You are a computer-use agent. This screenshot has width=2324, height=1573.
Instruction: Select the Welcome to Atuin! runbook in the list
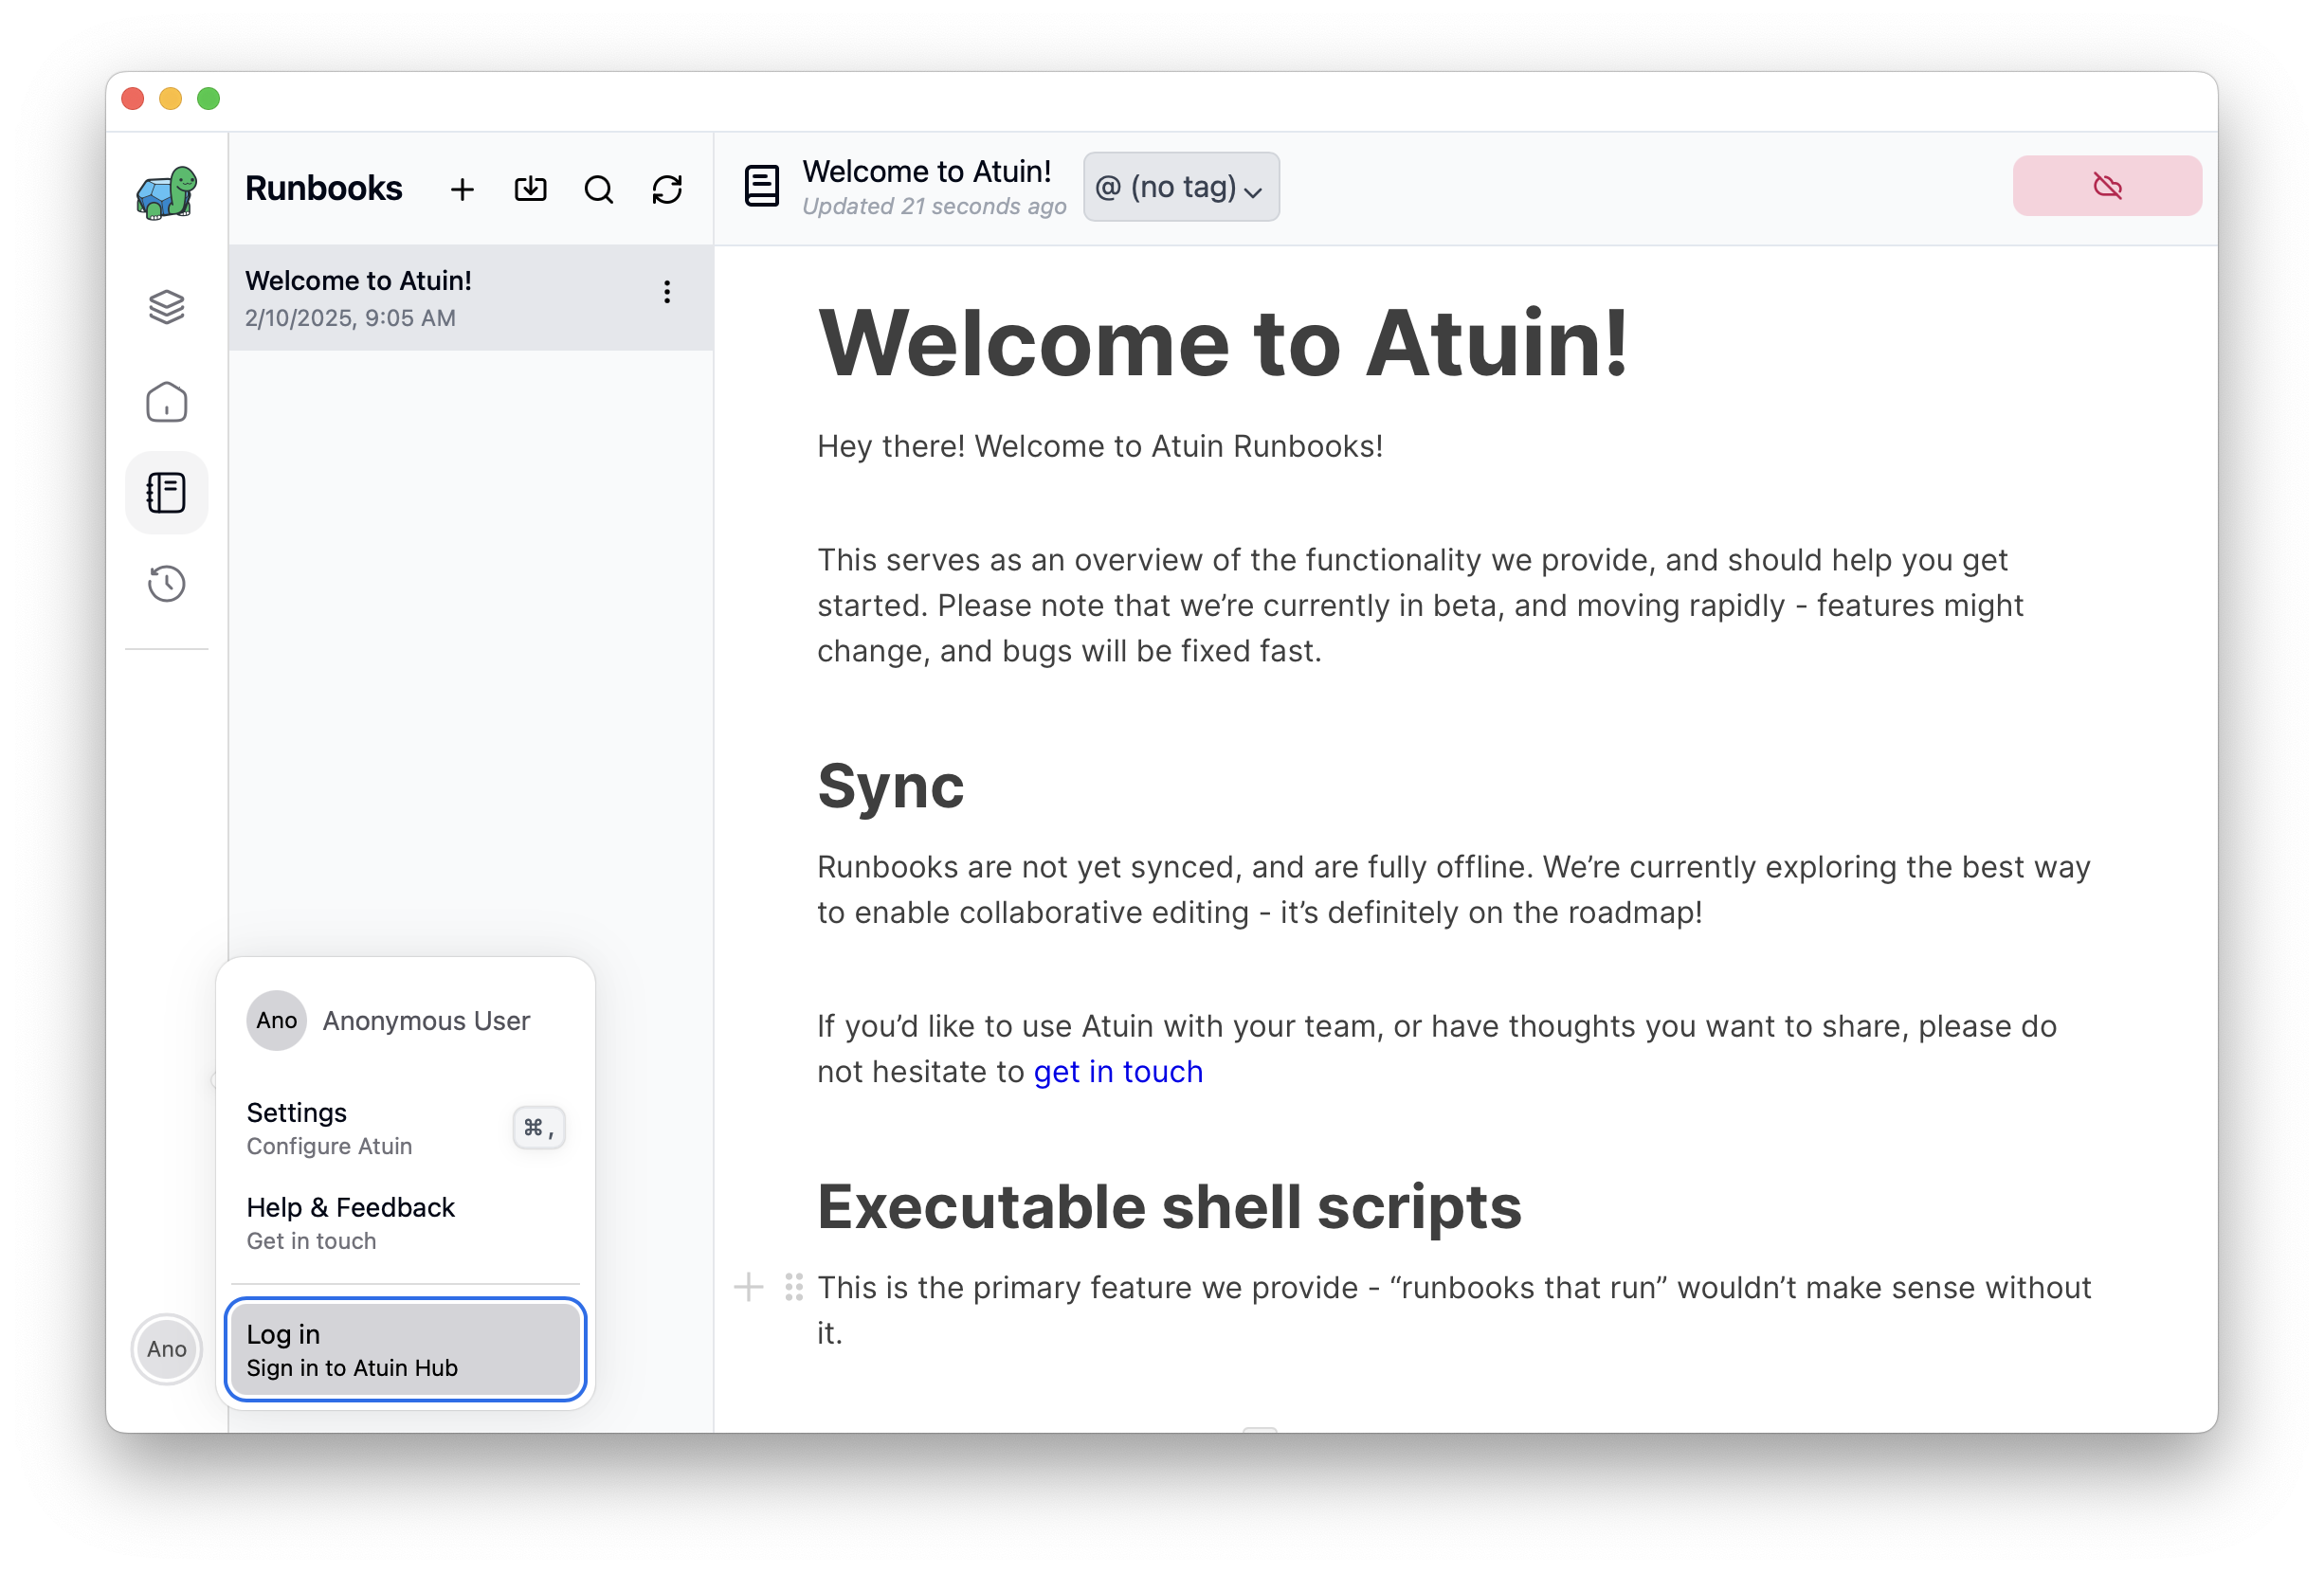point(471,298)
